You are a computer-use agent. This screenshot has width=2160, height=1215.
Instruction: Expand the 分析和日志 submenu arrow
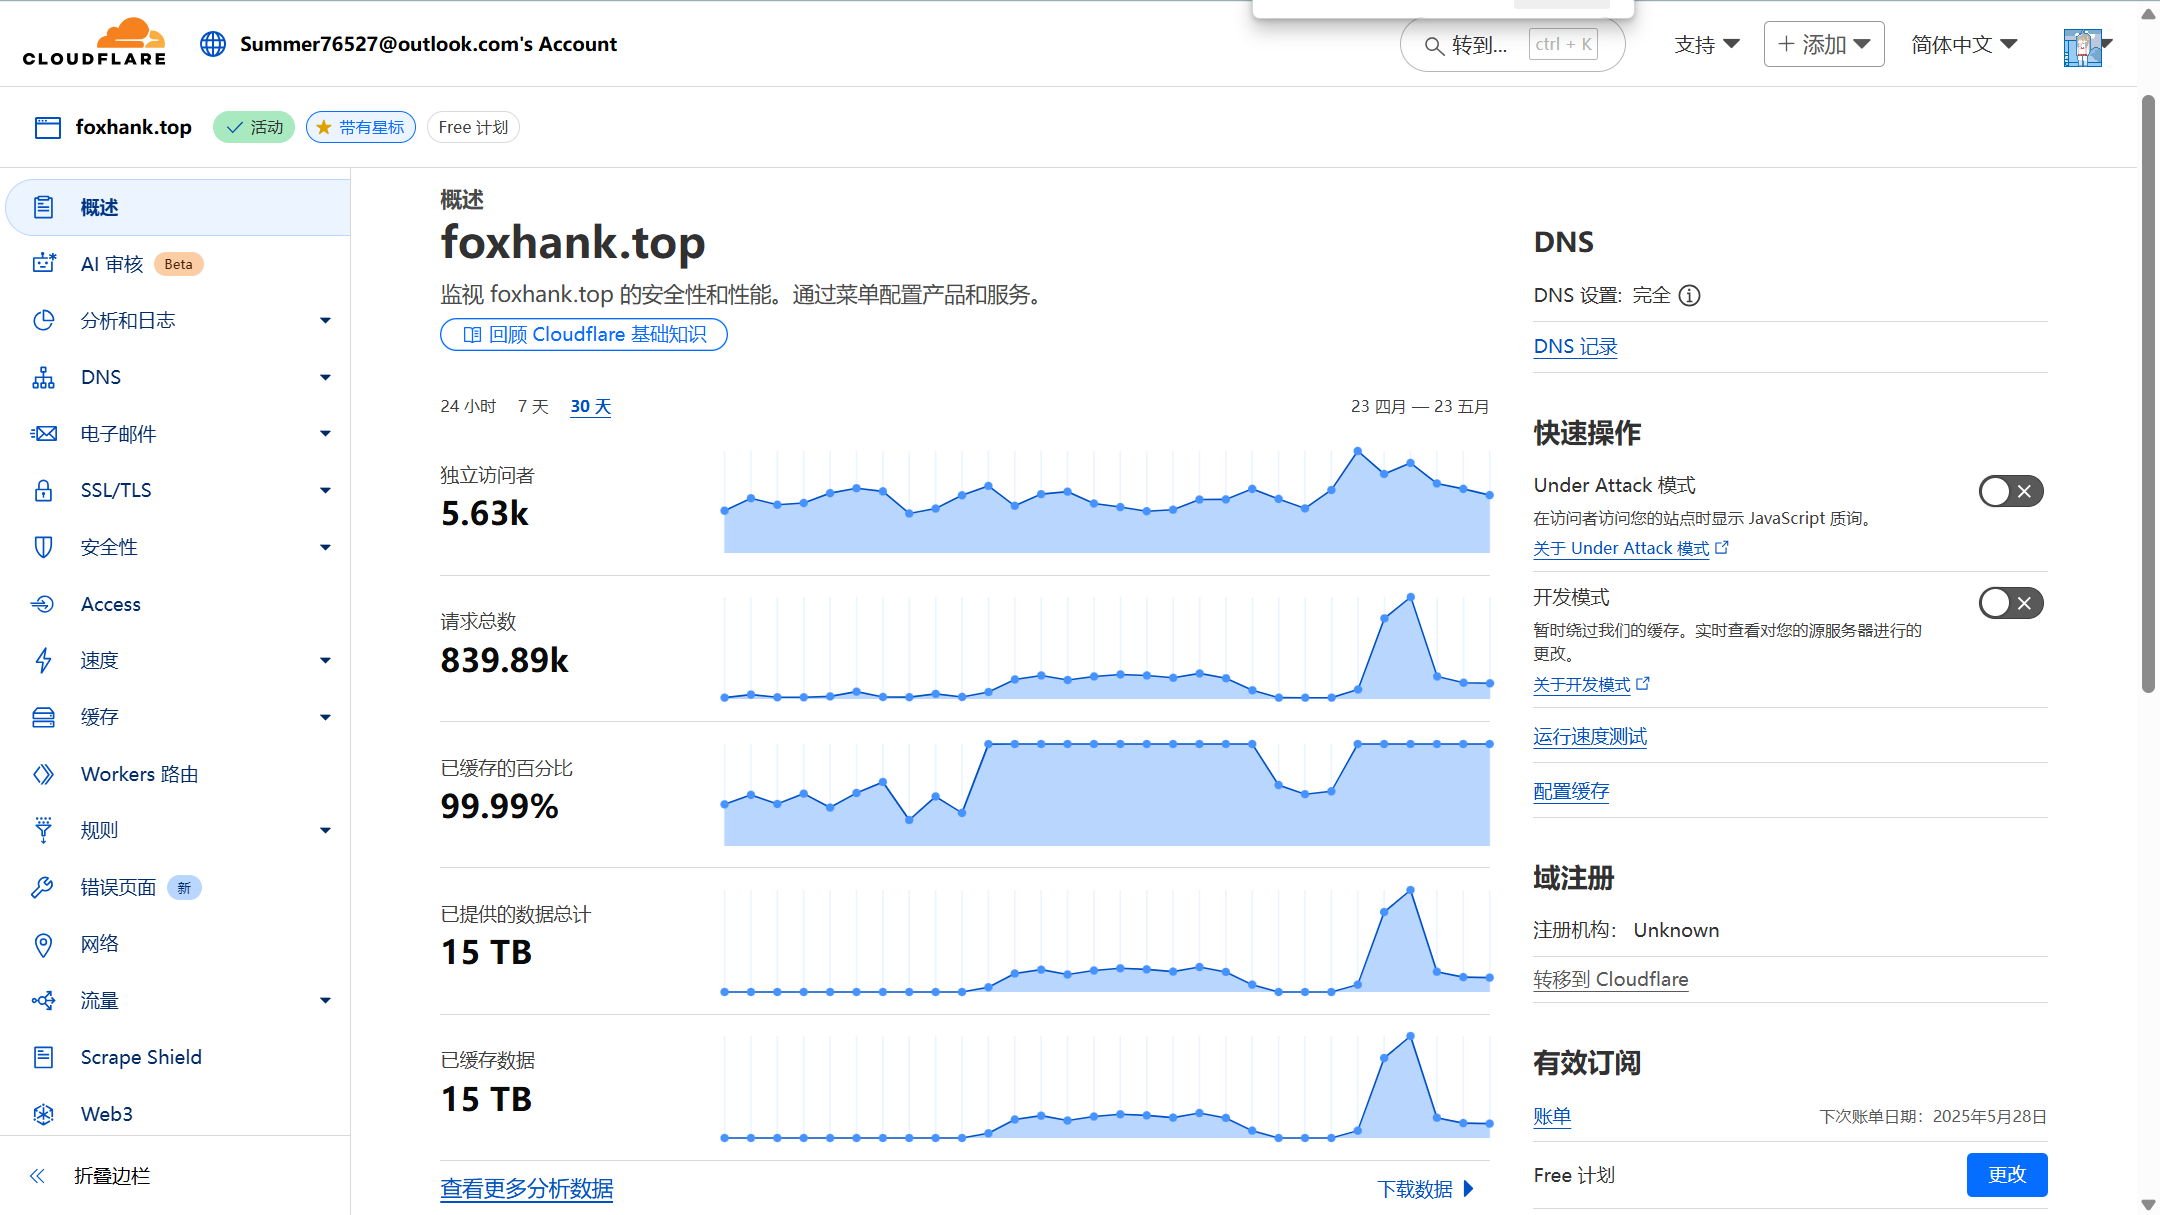[325, 320]
